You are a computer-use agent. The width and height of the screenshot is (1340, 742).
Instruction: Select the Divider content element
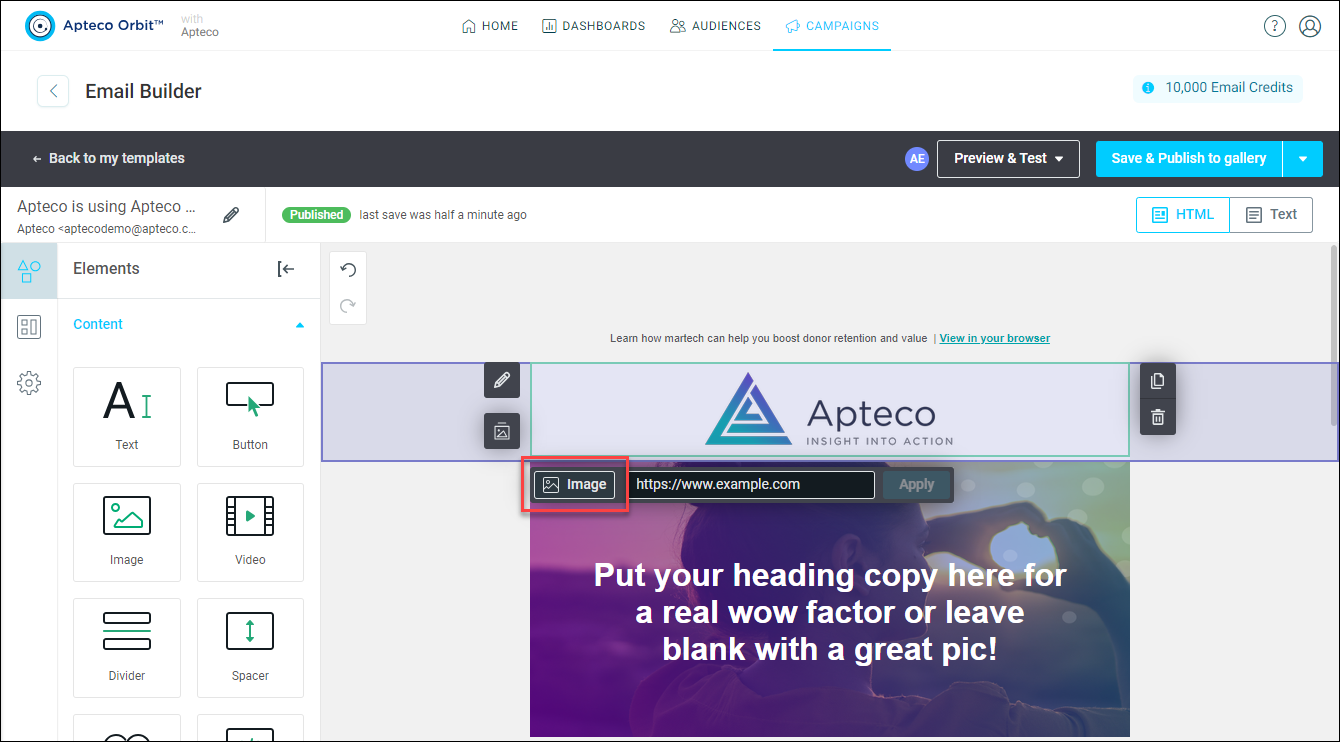point(127,647)
